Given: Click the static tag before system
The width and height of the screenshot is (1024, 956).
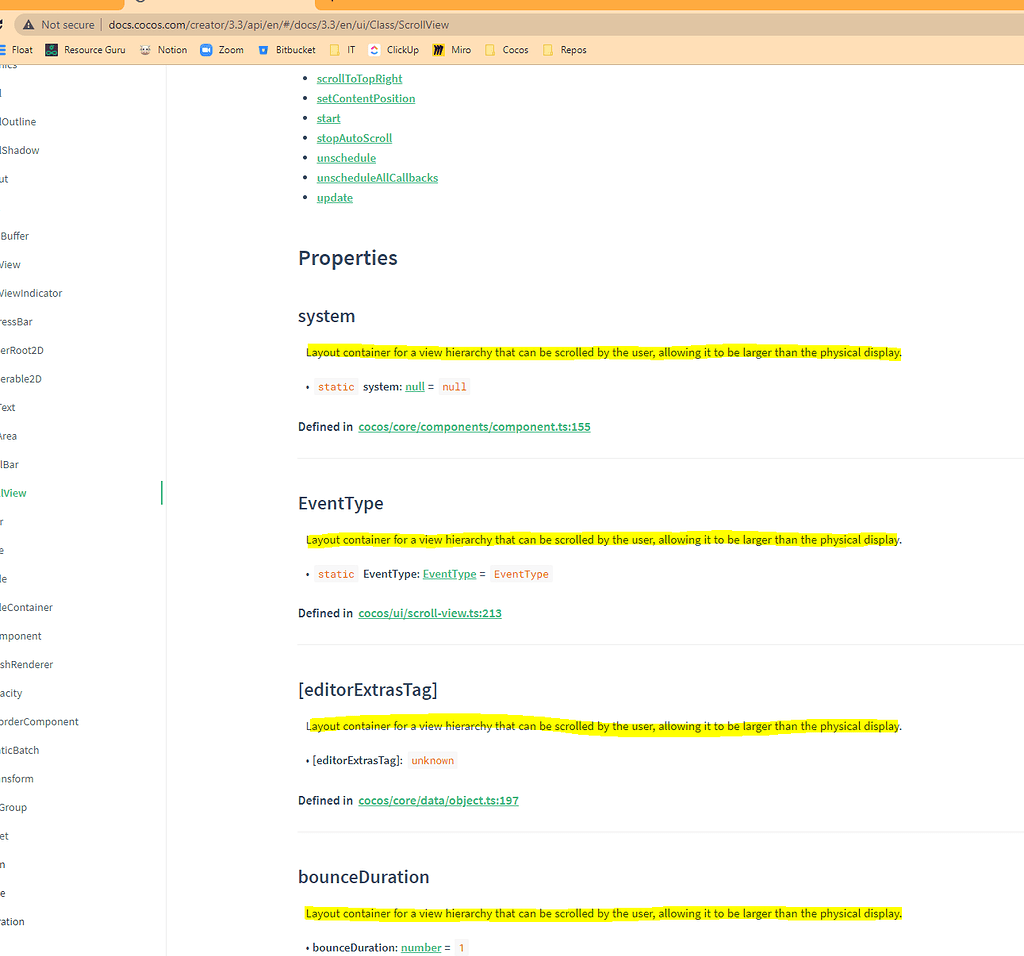Looking at the screenshot, I should click(336, 387).
